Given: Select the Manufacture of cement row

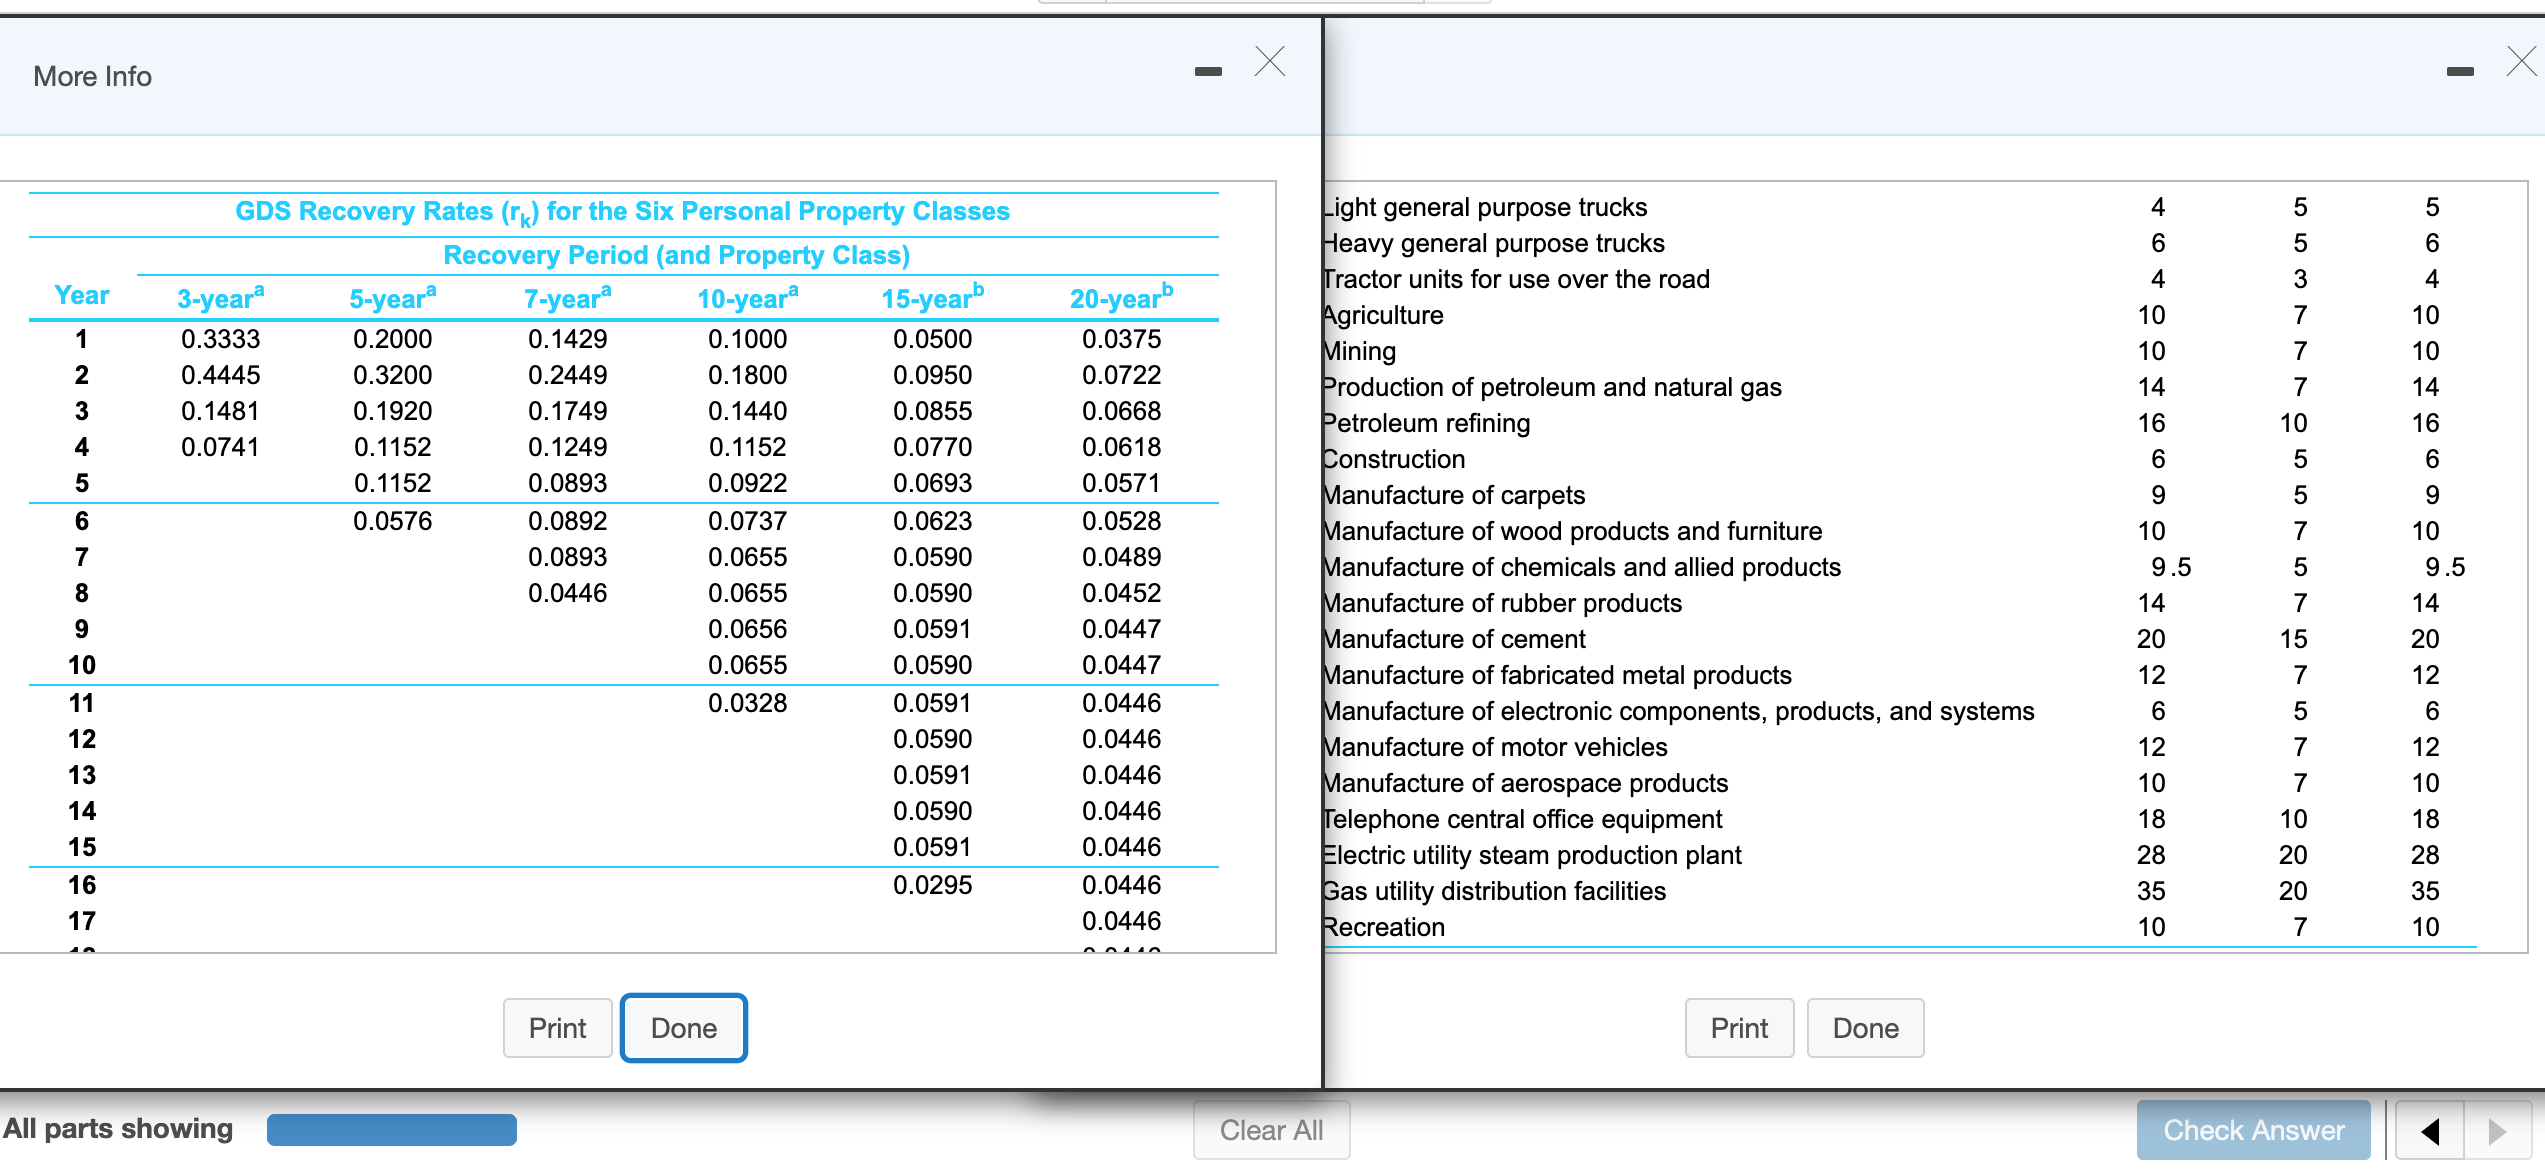Looking at the screenshot, I should click(1455, 639).
